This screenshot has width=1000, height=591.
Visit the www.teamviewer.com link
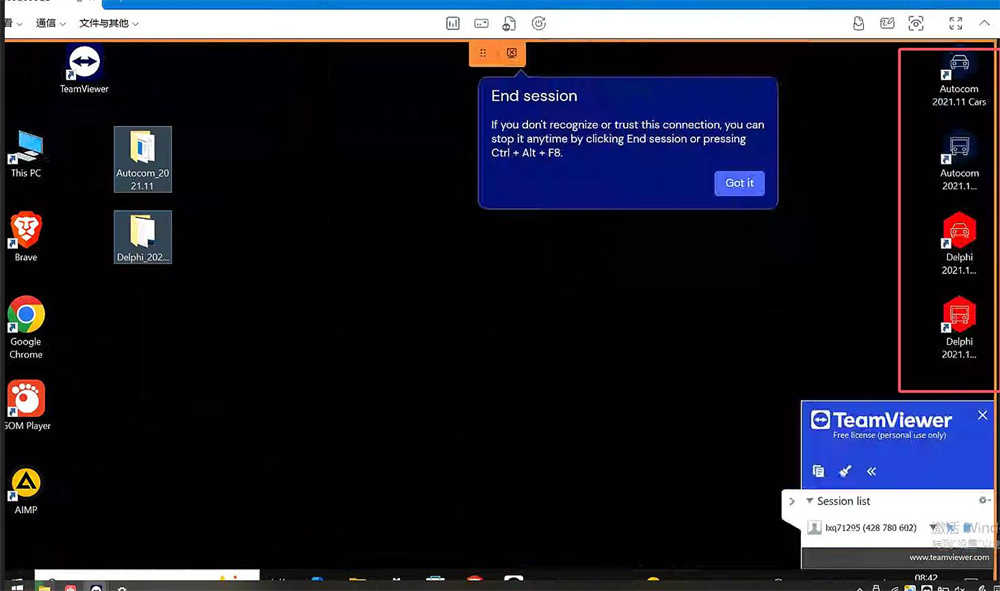tap(948, 557)
